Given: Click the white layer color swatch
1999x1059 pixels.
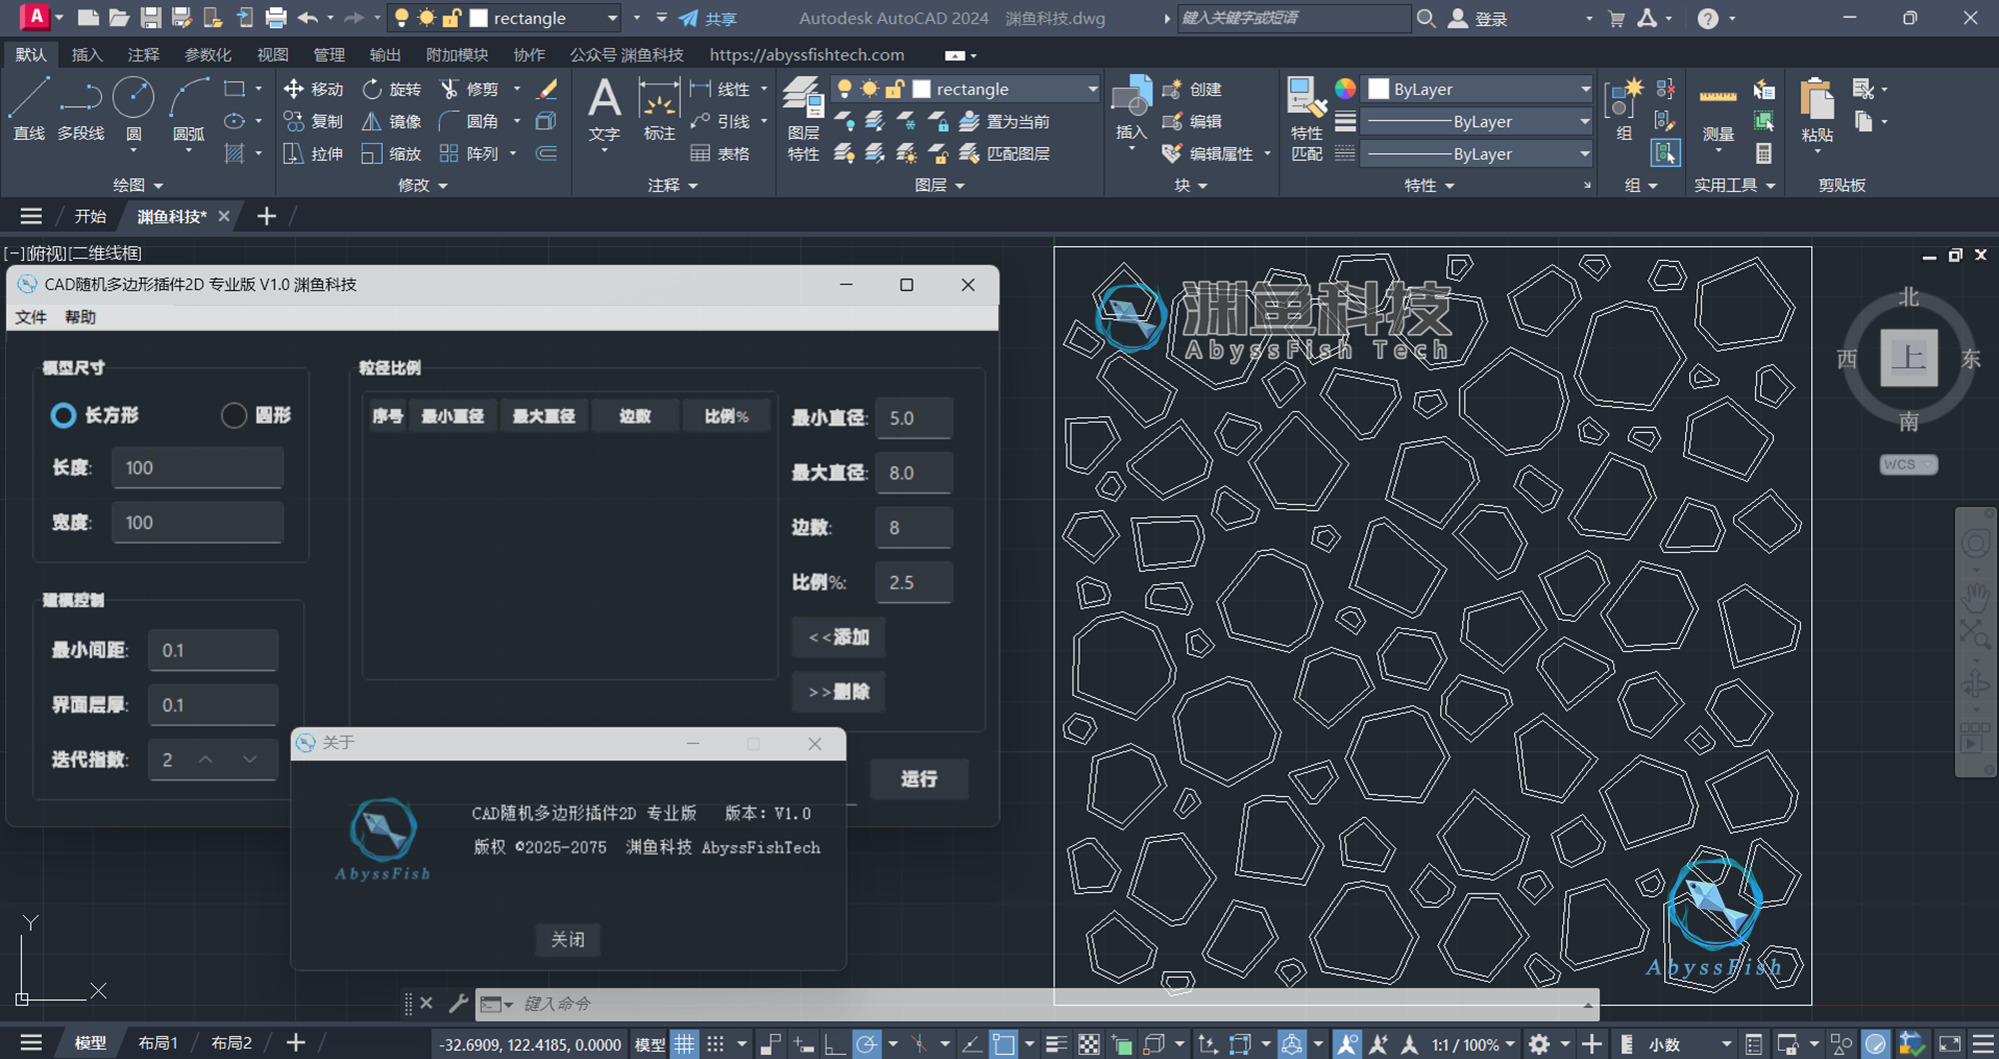Looking at the screenshot, I should 921,89.
